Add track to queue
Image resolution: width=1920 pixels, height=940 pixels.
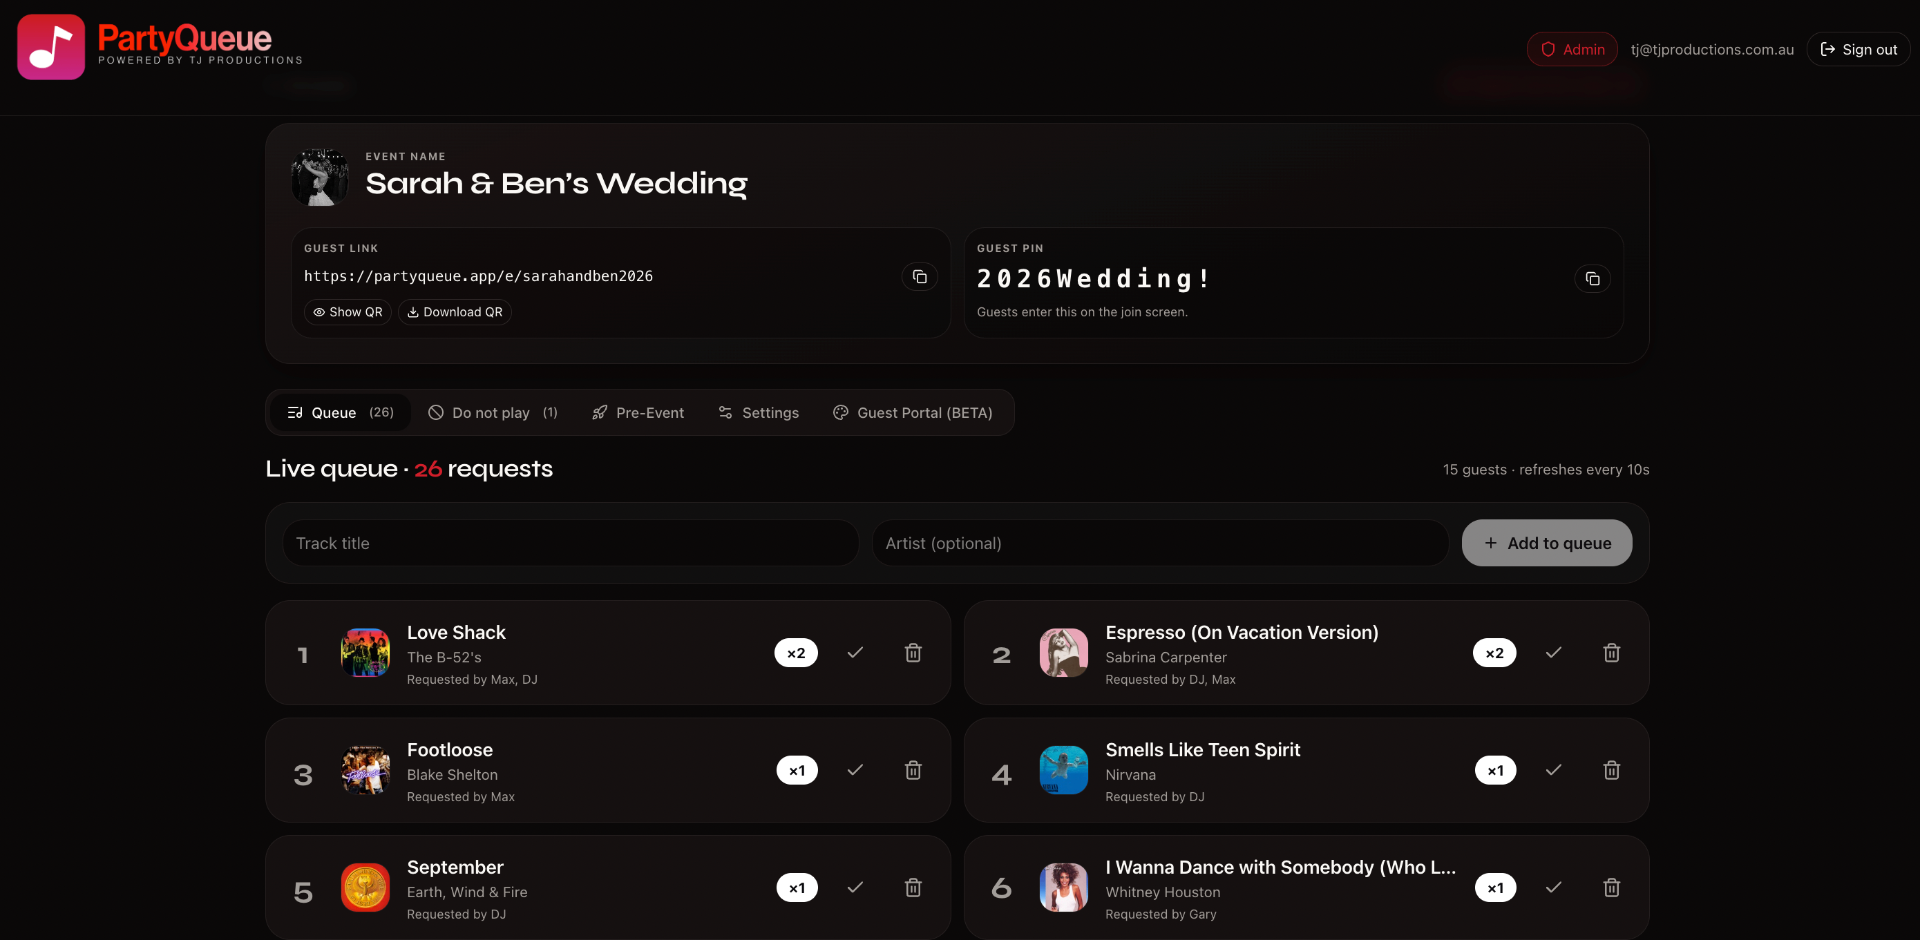pyautogui.click(x=1547, y=543)
